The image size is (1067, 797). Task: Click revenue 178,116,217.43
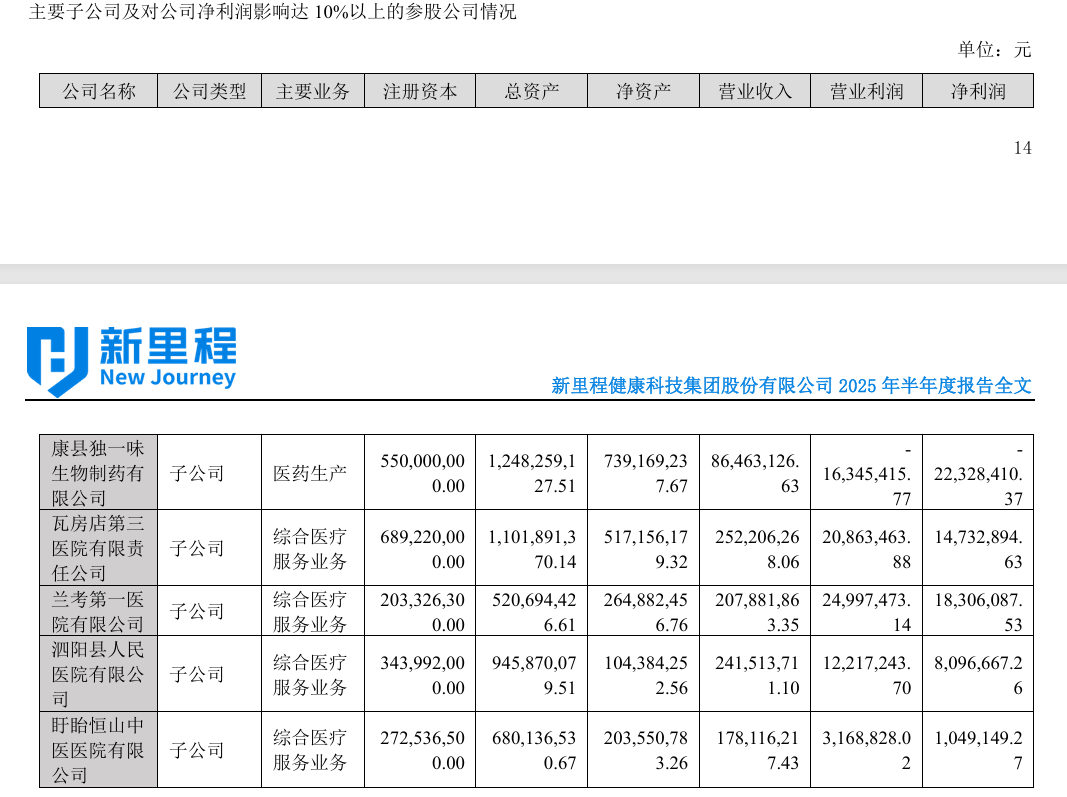757,750
